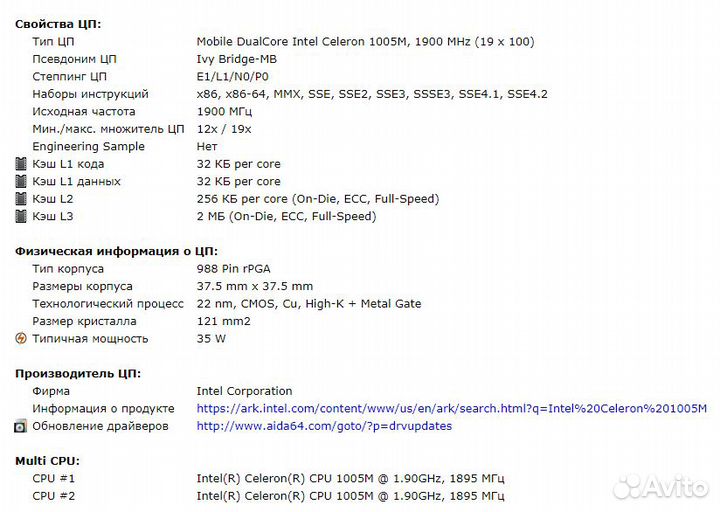This screenshot has height=512, width=720.
Task: Select the CPU #1 row label
Action: (x=53, y=478)
